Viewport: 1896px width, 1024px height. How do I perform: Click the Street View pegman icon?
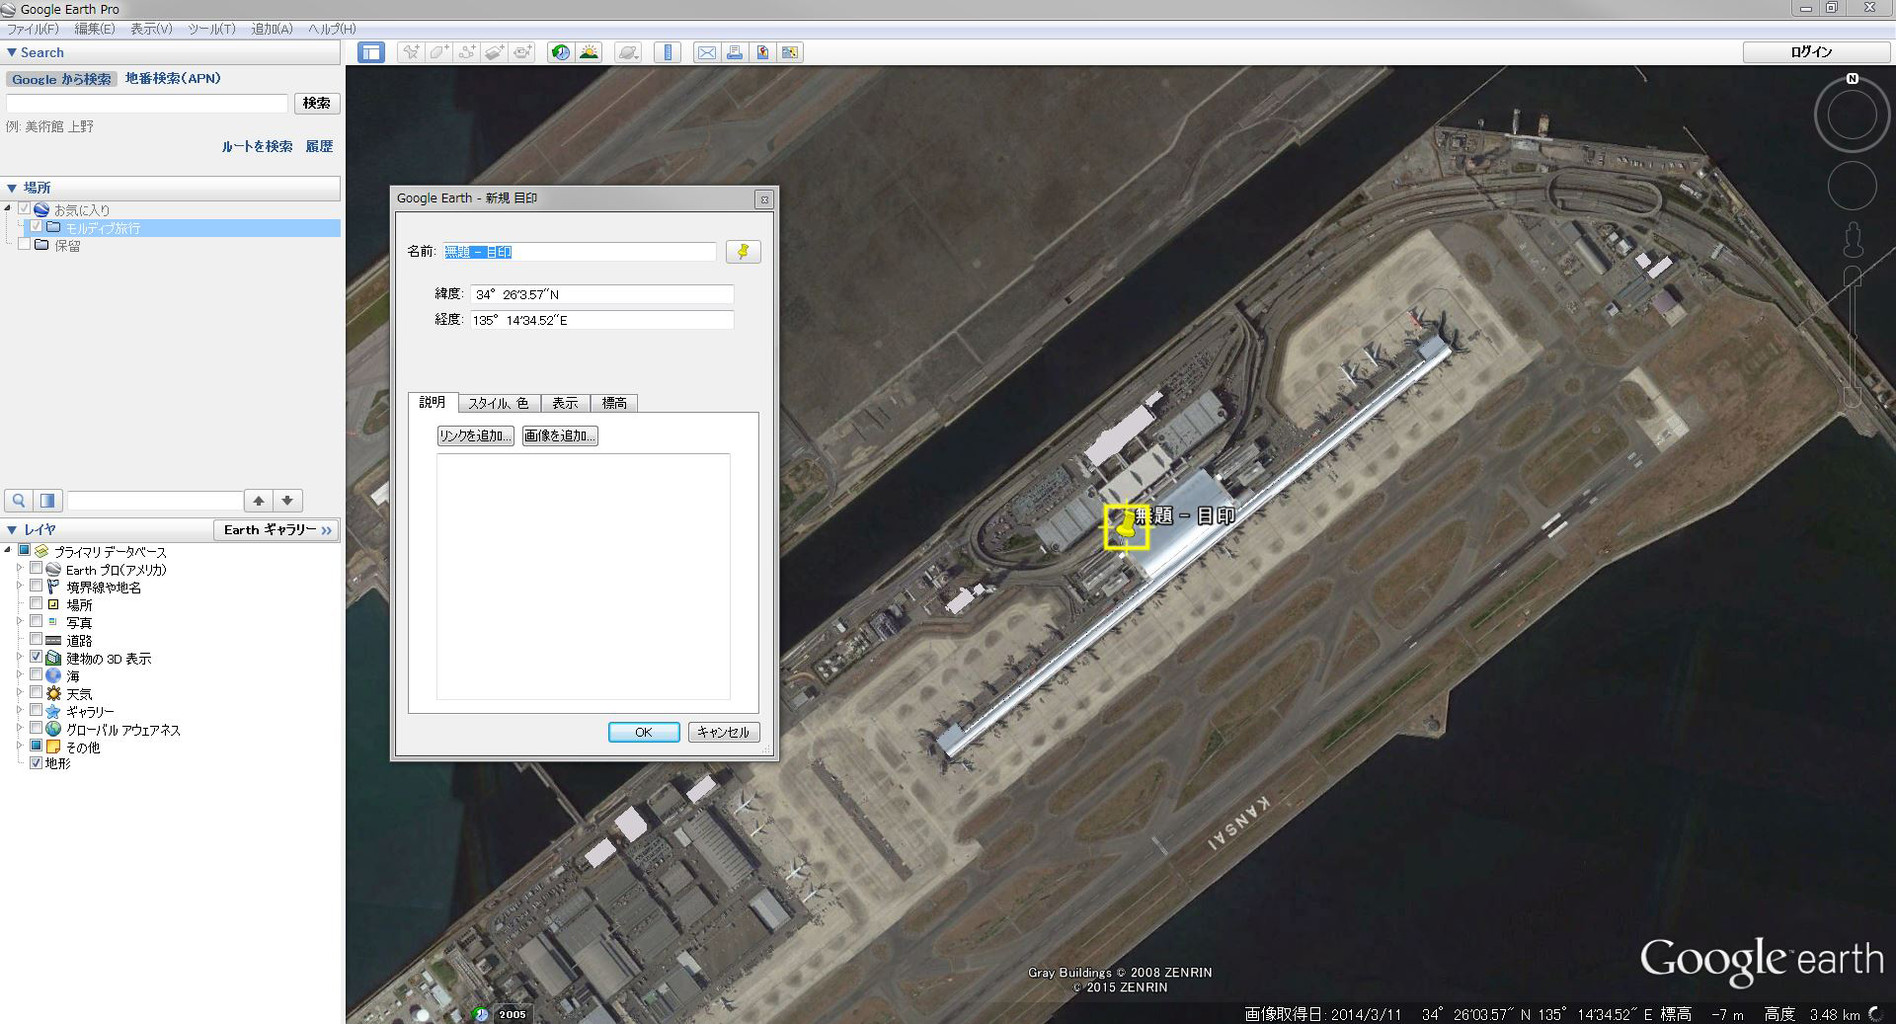1853,240
